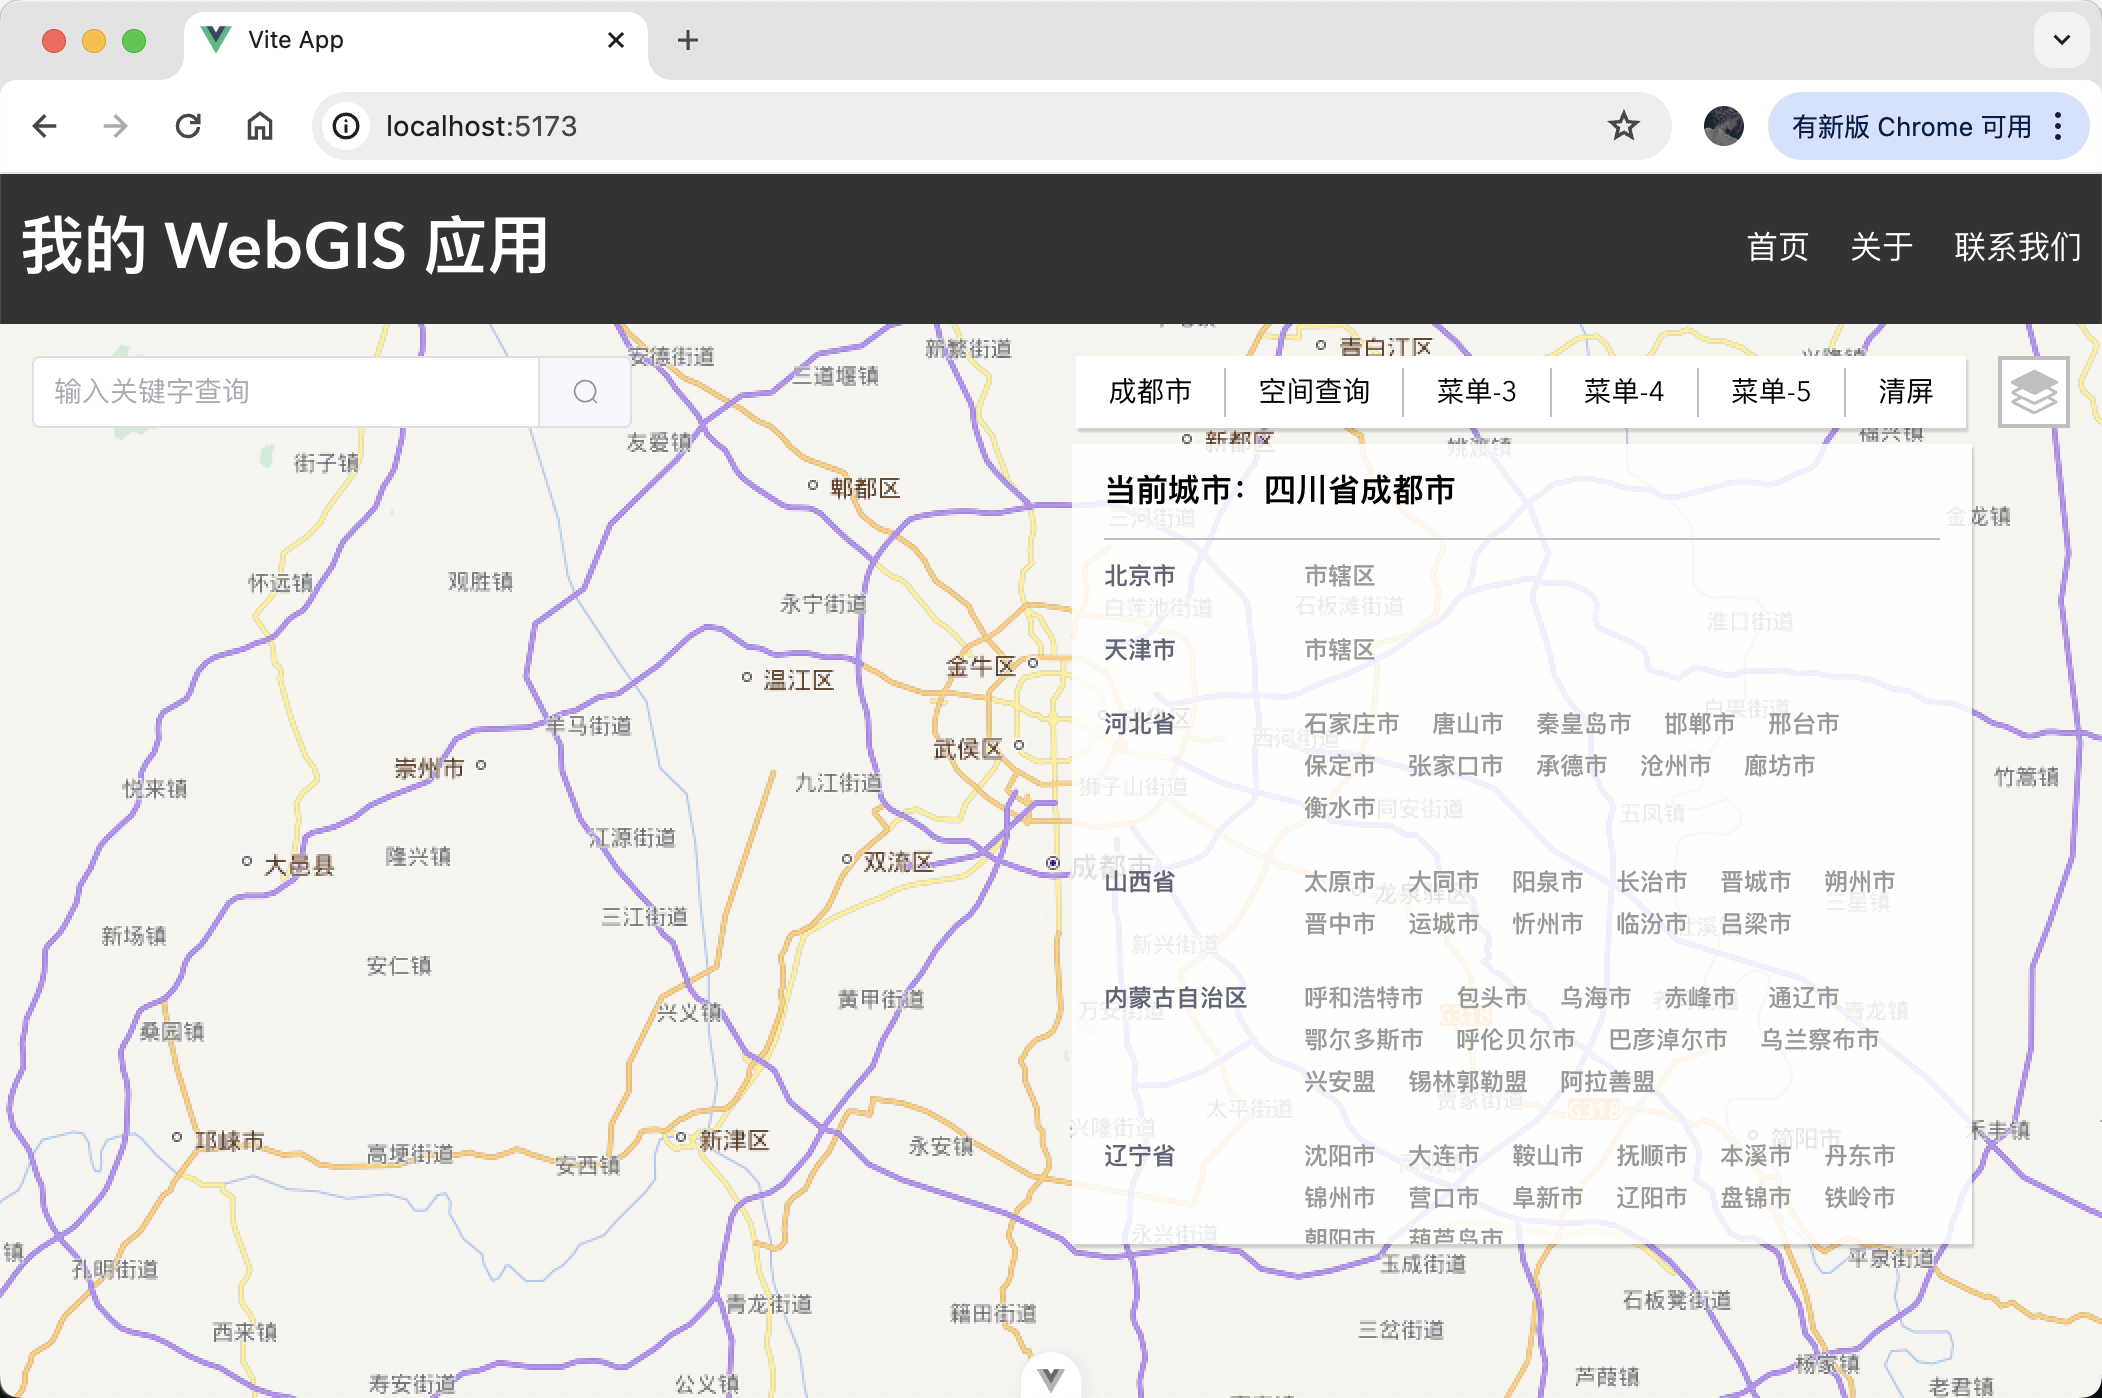Choose 鄂尔多斯市 in city list
The height and width of the screenshot is (1398, 2102).
point(1363,1040)
